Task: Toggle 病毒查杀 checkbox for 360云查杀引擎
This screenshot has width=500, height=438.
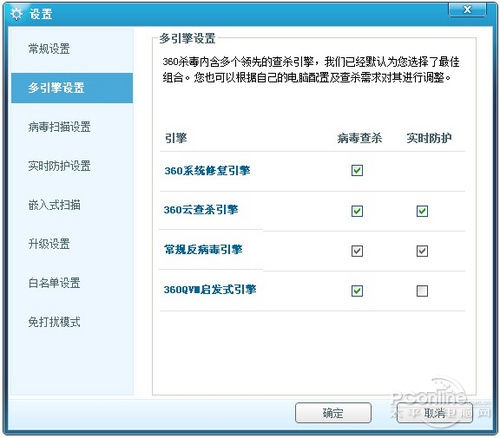Action: point(357,211)
